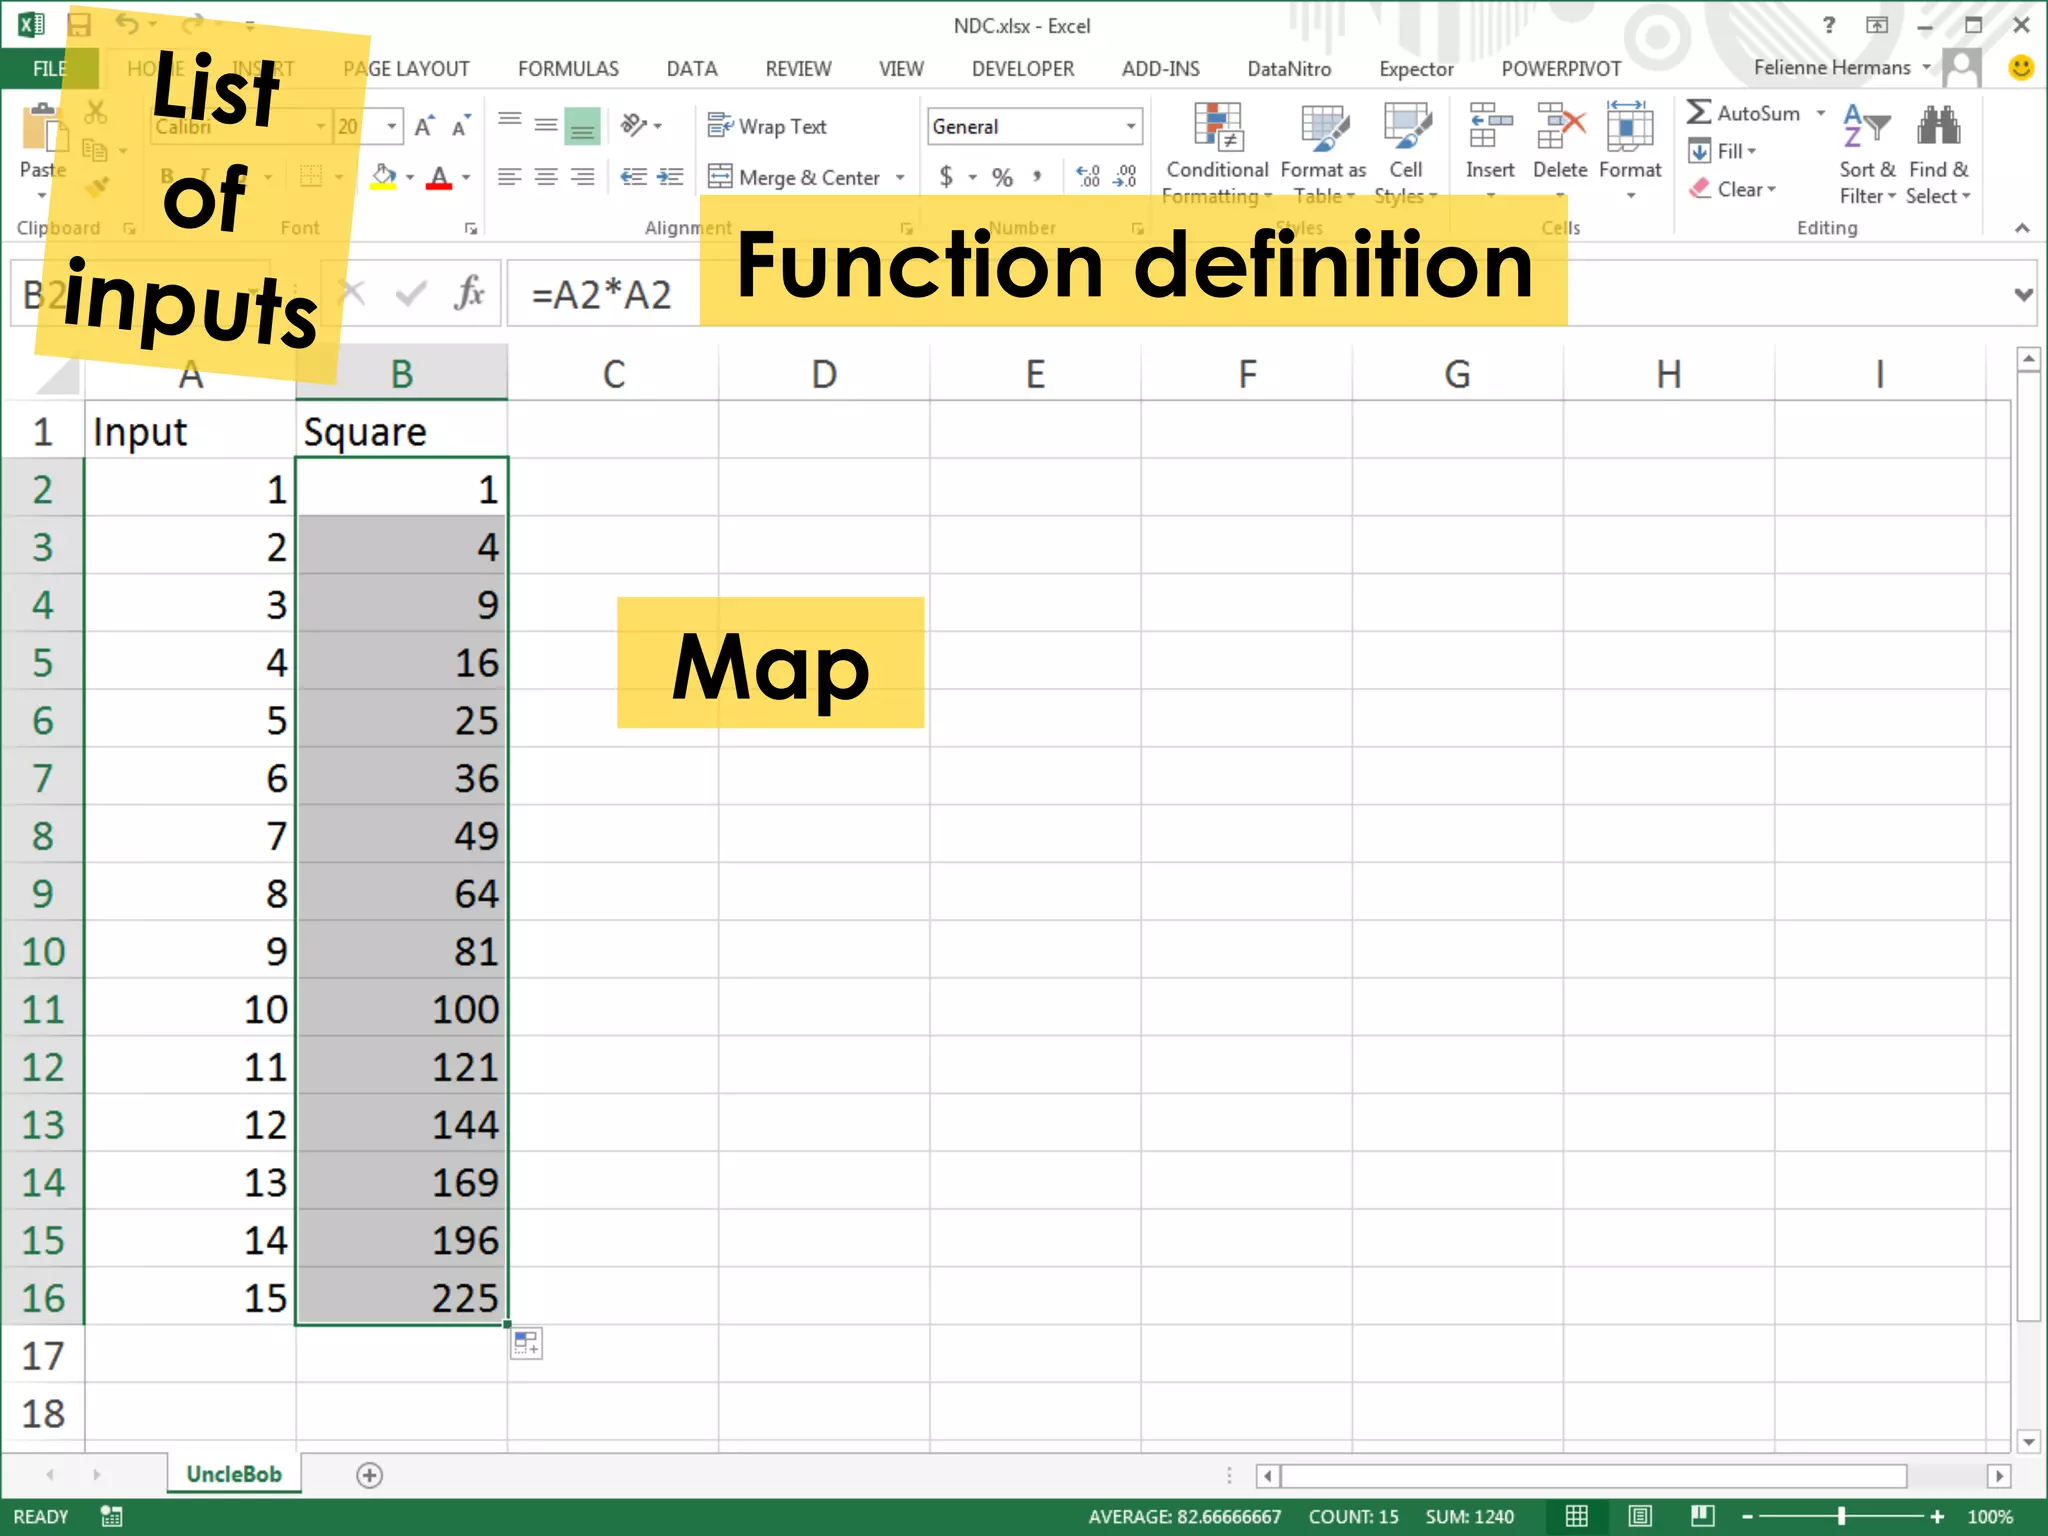Open the FORMULAS ribbon tab
Screen dimensions: 2048x1536
click(568, 69)
